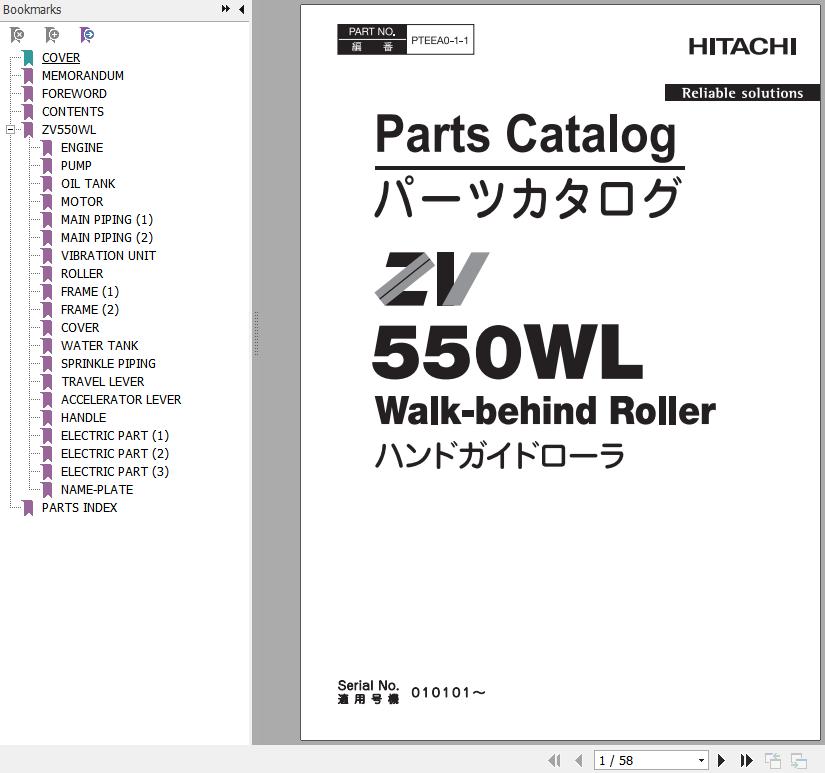Collapse the ZV550WL bookmark tree
This screenshot has height=773, width=825.
(x=10, y=129)
